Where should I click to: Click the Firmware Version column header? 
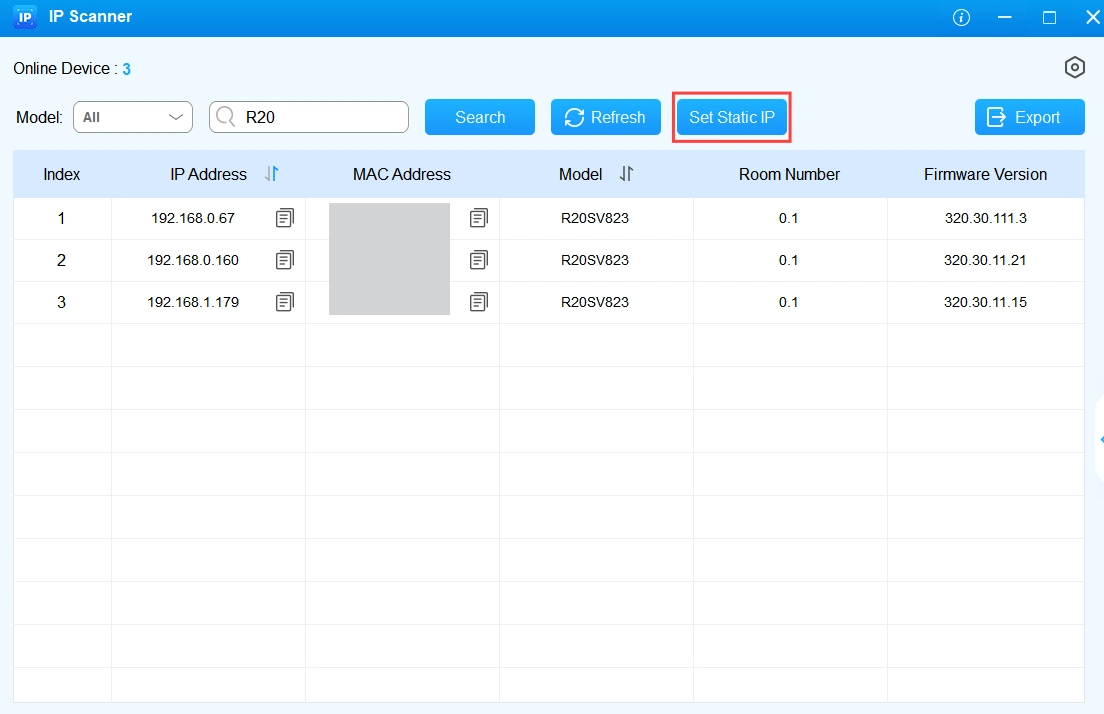tap(985, 174)
